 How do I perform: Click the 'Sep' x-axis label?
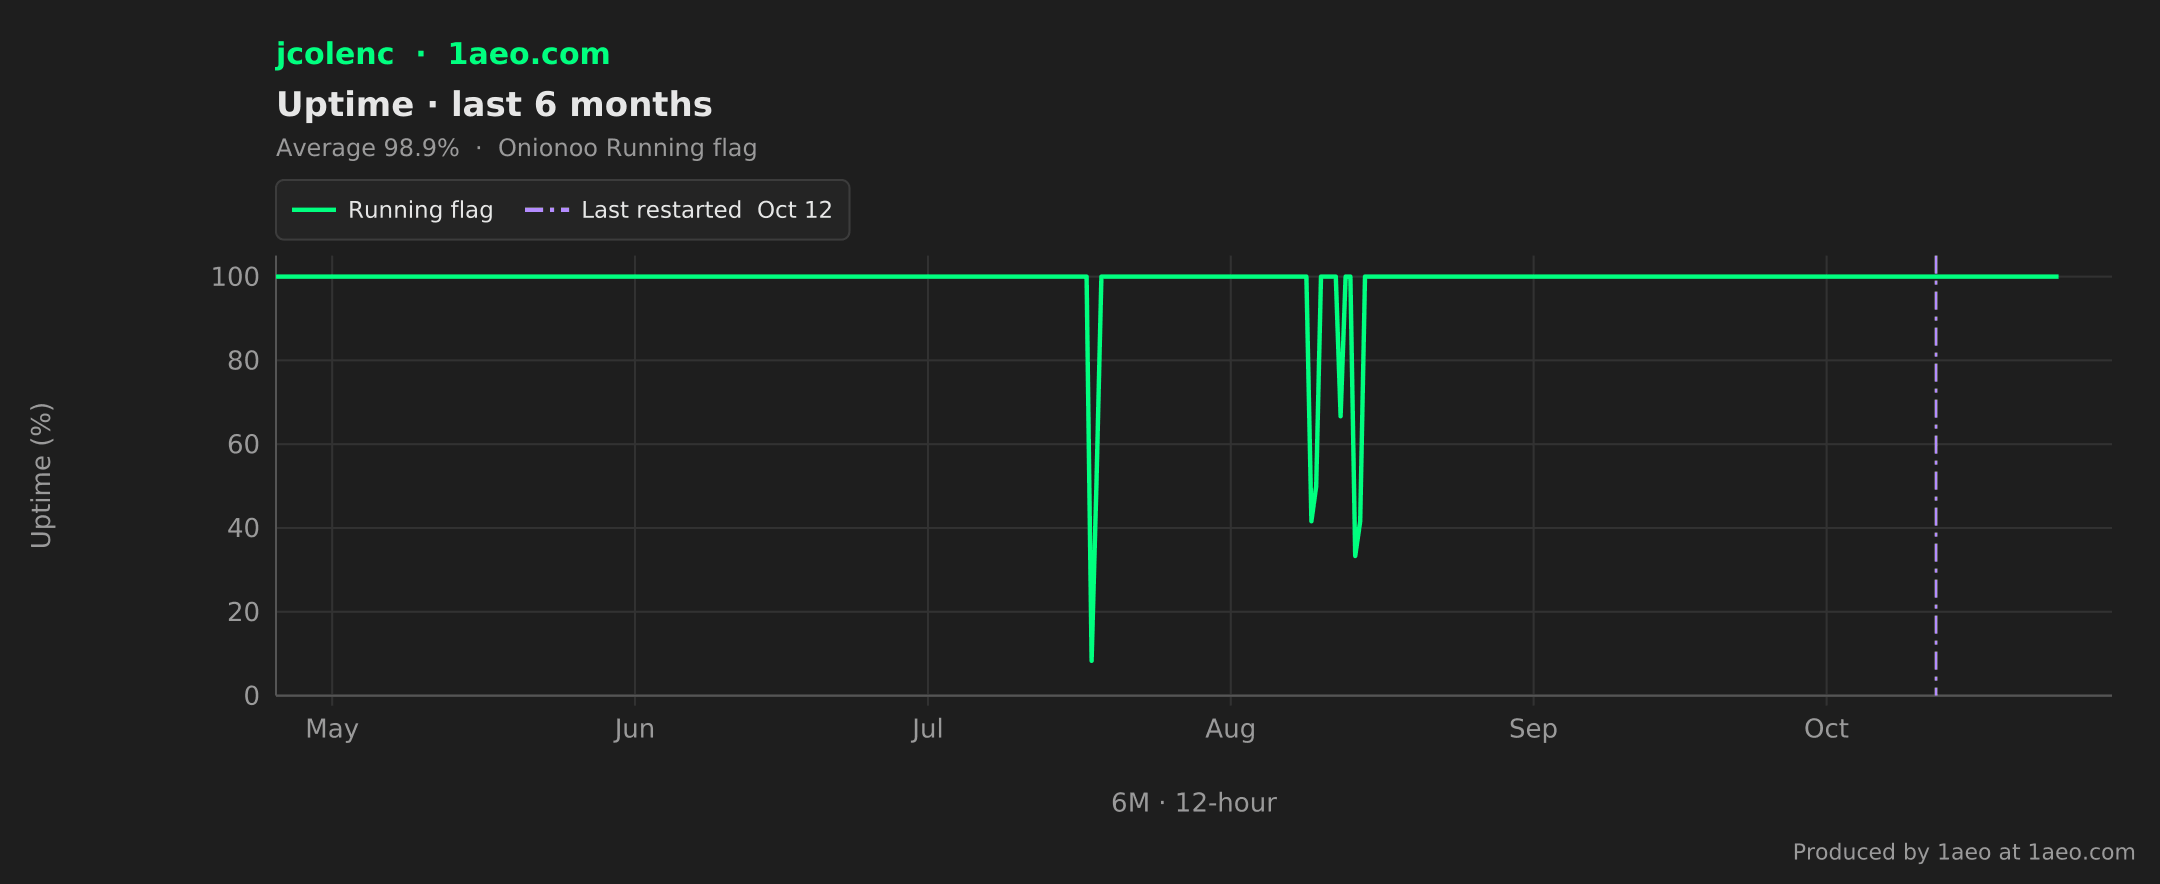coord(1533,729)
